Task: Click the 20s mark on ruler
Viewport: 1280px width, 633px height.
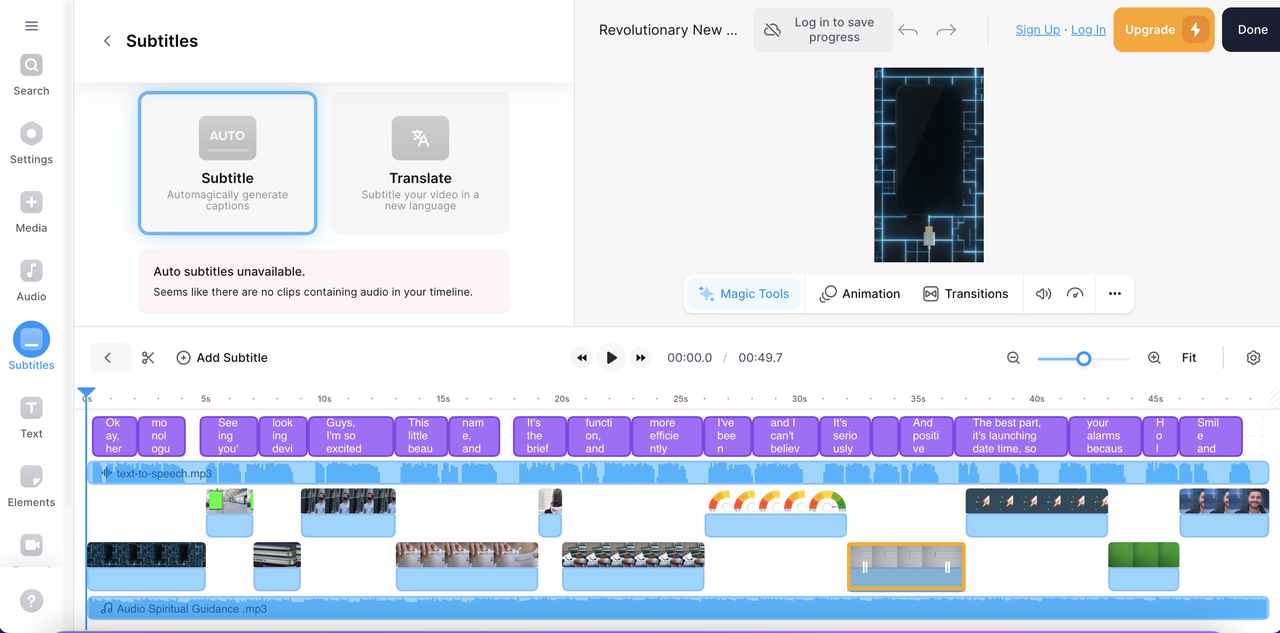Action: click(561, 398)
